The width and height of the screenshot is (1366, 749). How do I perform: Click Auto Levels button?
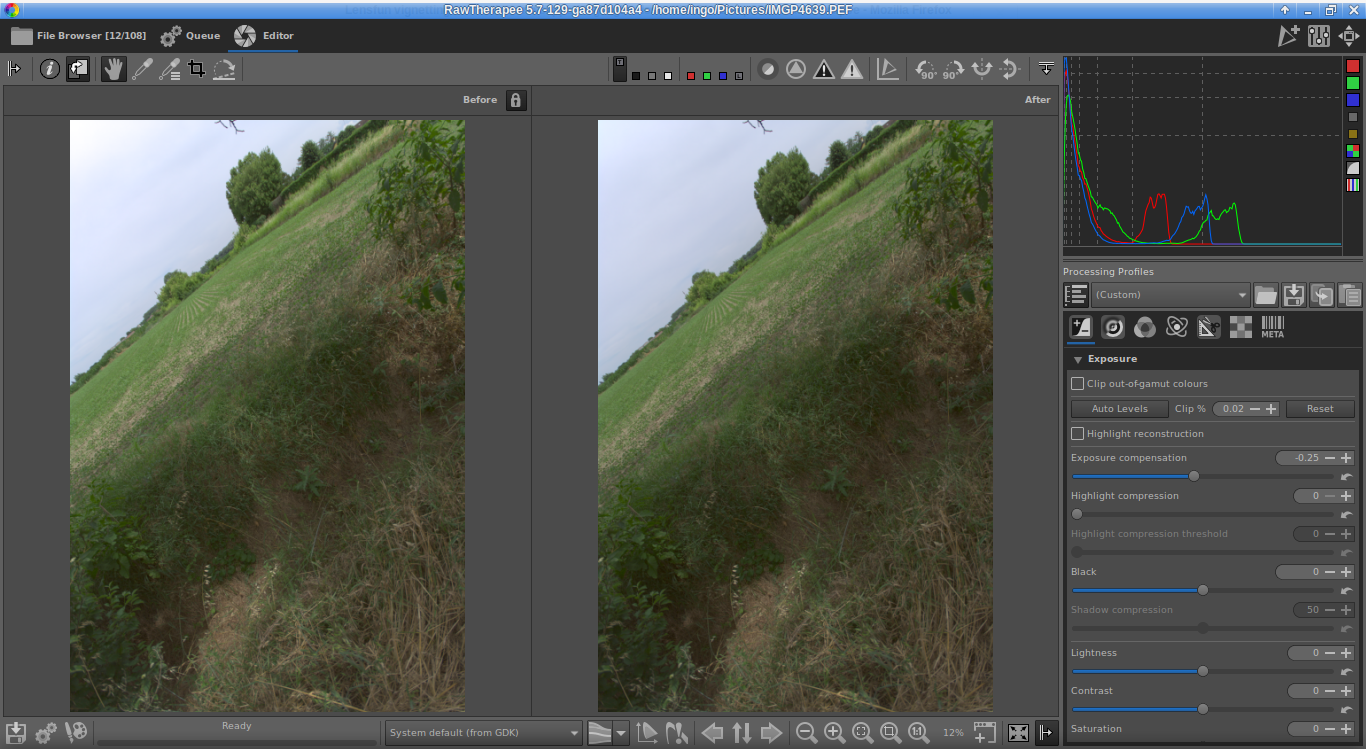click(x=1119, y=409)
